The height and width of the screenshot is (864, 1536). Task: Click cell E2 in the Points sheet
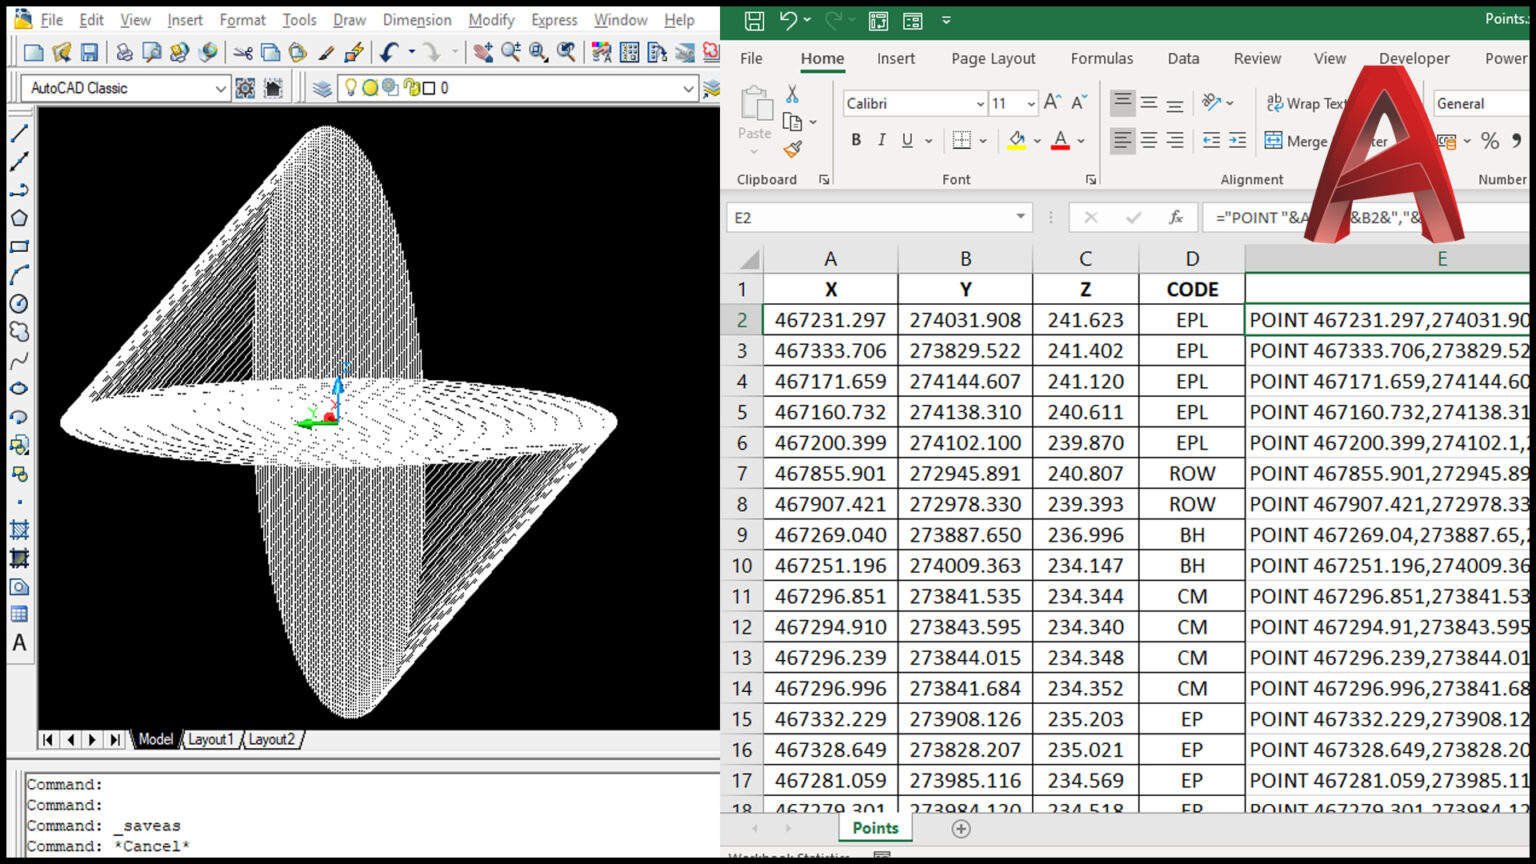(1388, 320)
